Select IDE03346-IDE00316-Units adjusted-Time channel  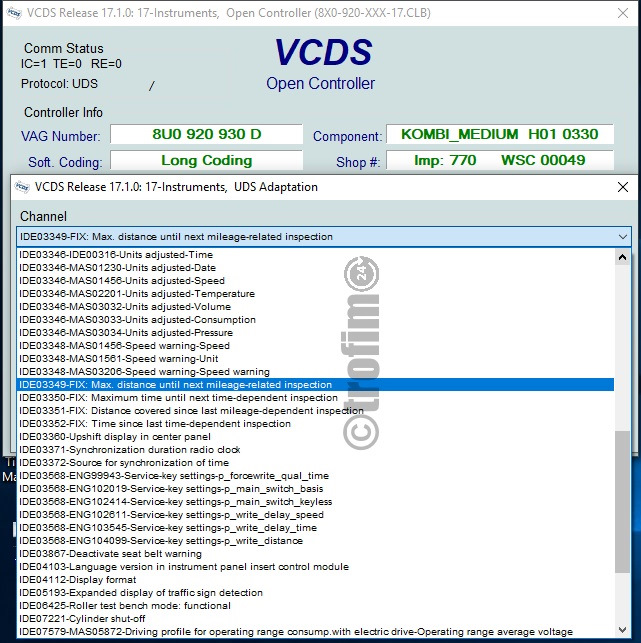pyautogui.click(x=315, y=255)
